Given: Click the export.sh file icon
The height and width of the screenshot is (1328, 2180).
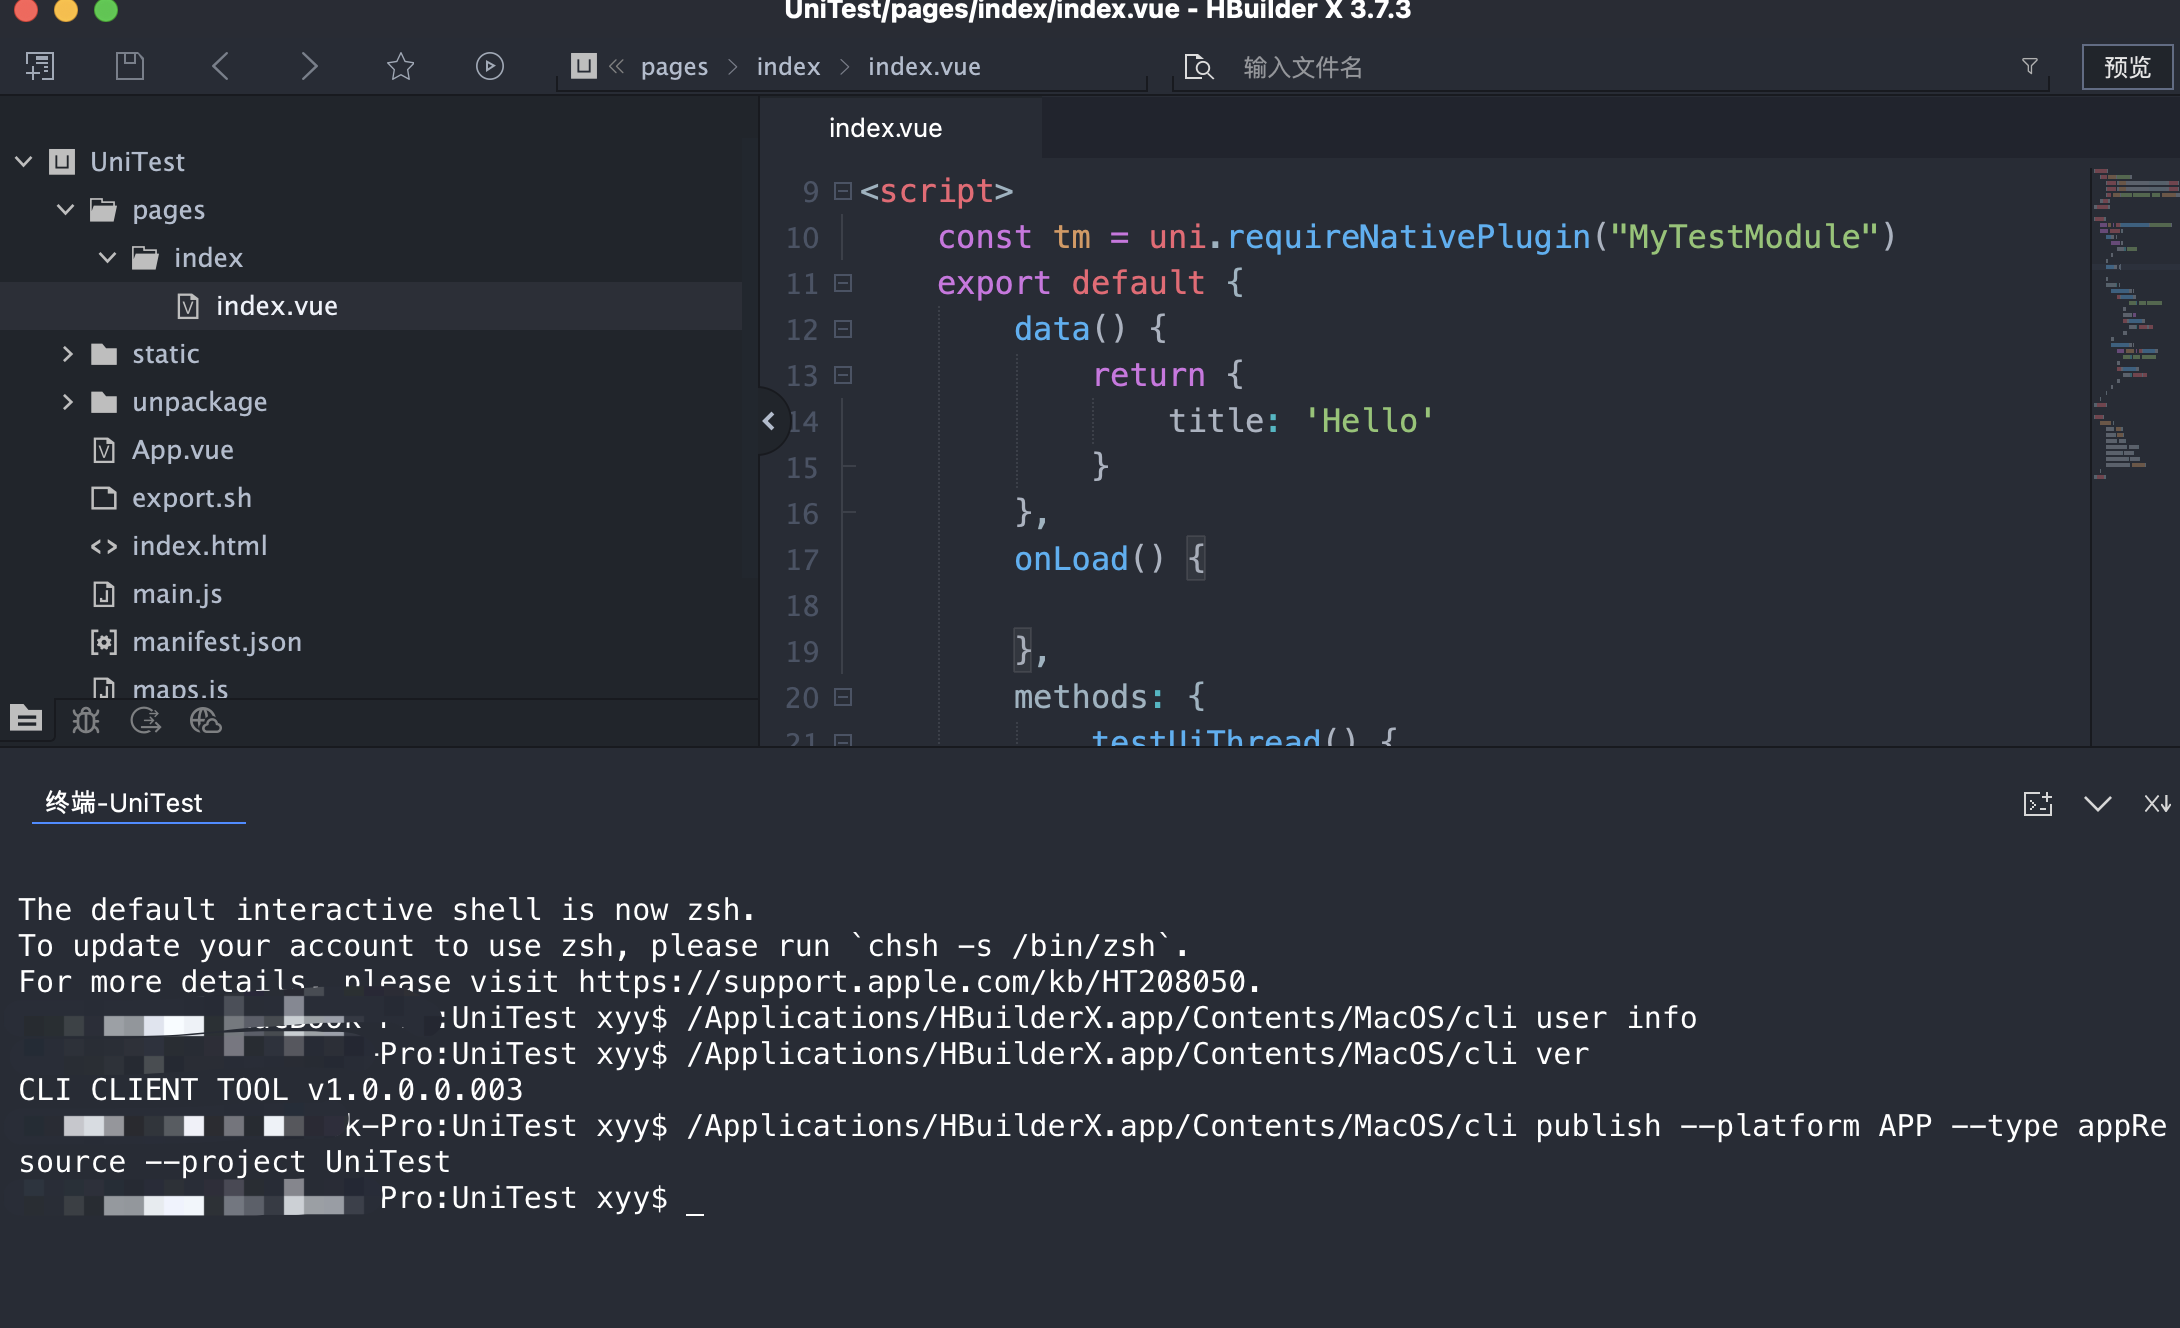Looking at the screenshot, I should (104, 498).
